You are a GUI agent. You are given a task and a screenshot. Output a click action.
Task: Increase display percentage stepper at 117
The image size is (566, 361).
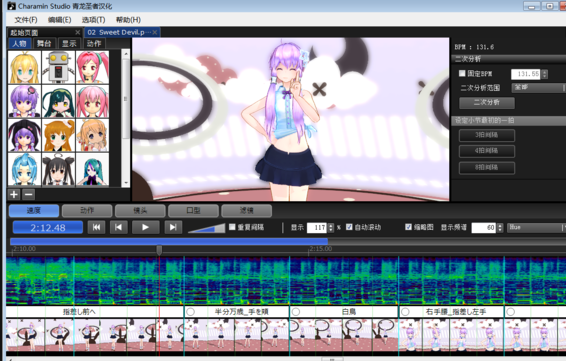click(331, 225)
